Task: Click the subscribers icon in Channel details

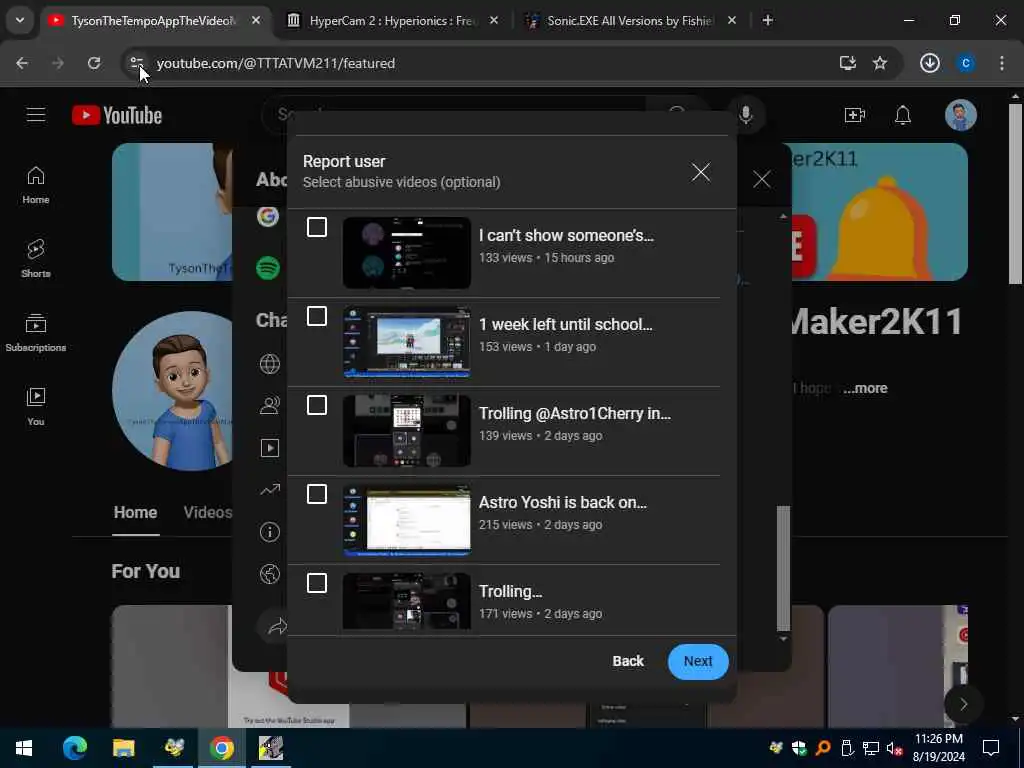Action: tap(270, 406)
